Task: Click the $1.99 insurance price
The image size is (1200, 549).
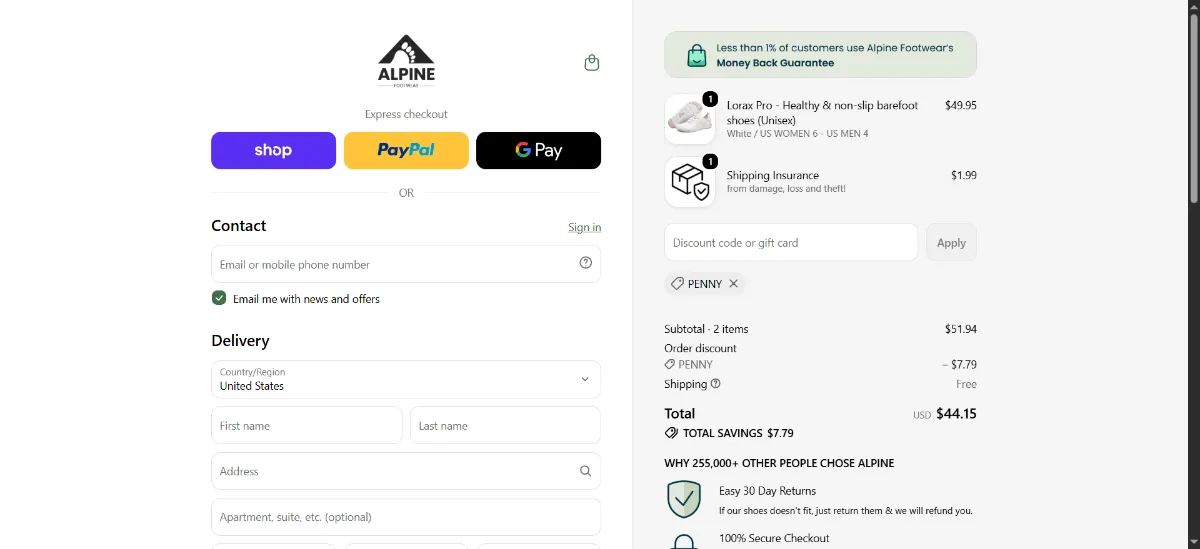Action: [964, 175]
